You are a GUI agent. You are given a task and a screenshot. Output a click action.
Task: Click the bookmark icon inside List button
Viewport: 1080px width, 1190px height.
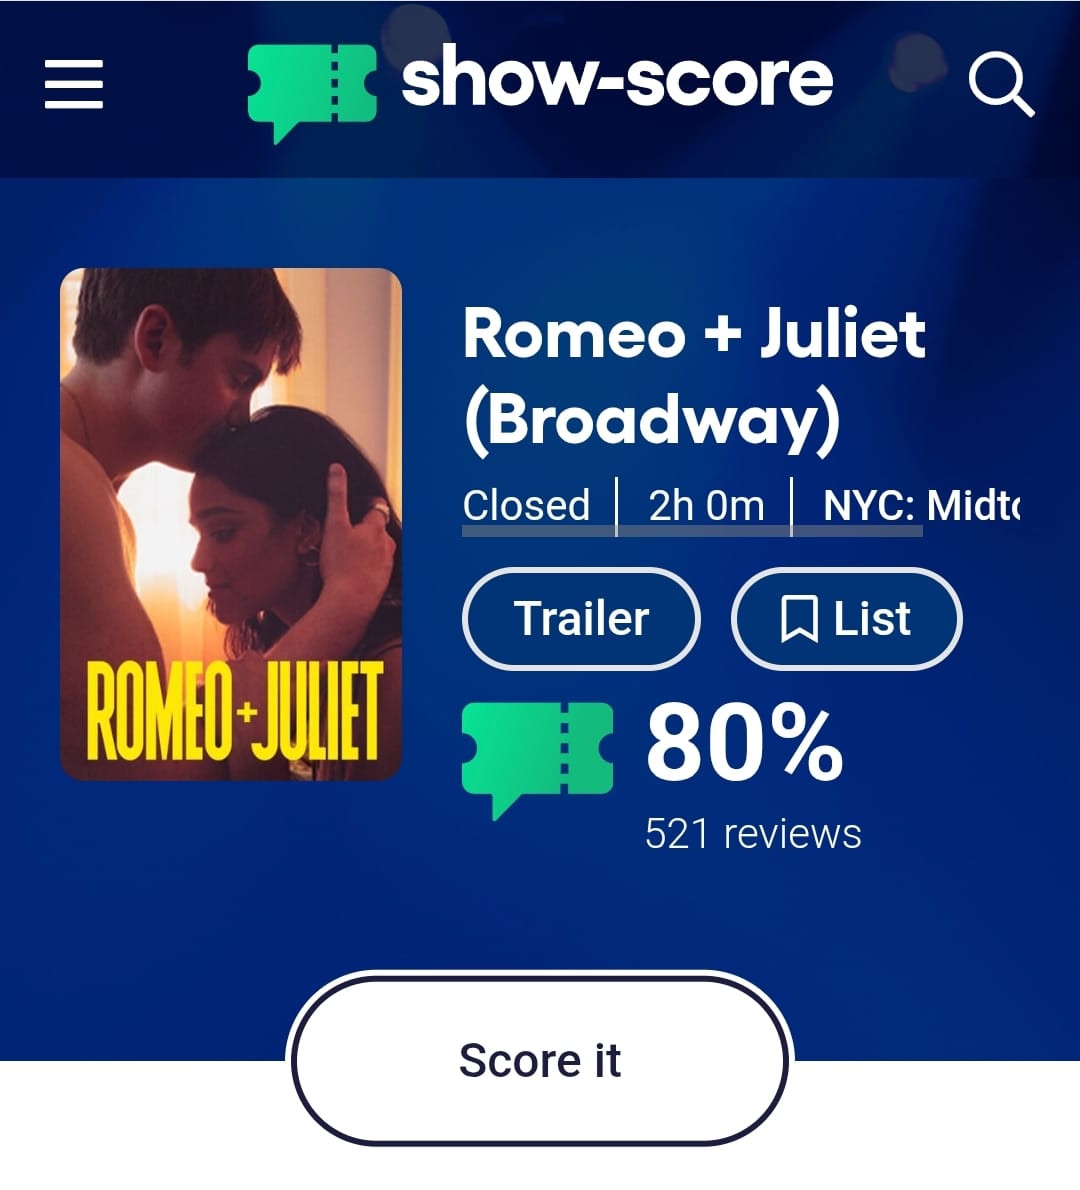(800, 619)
